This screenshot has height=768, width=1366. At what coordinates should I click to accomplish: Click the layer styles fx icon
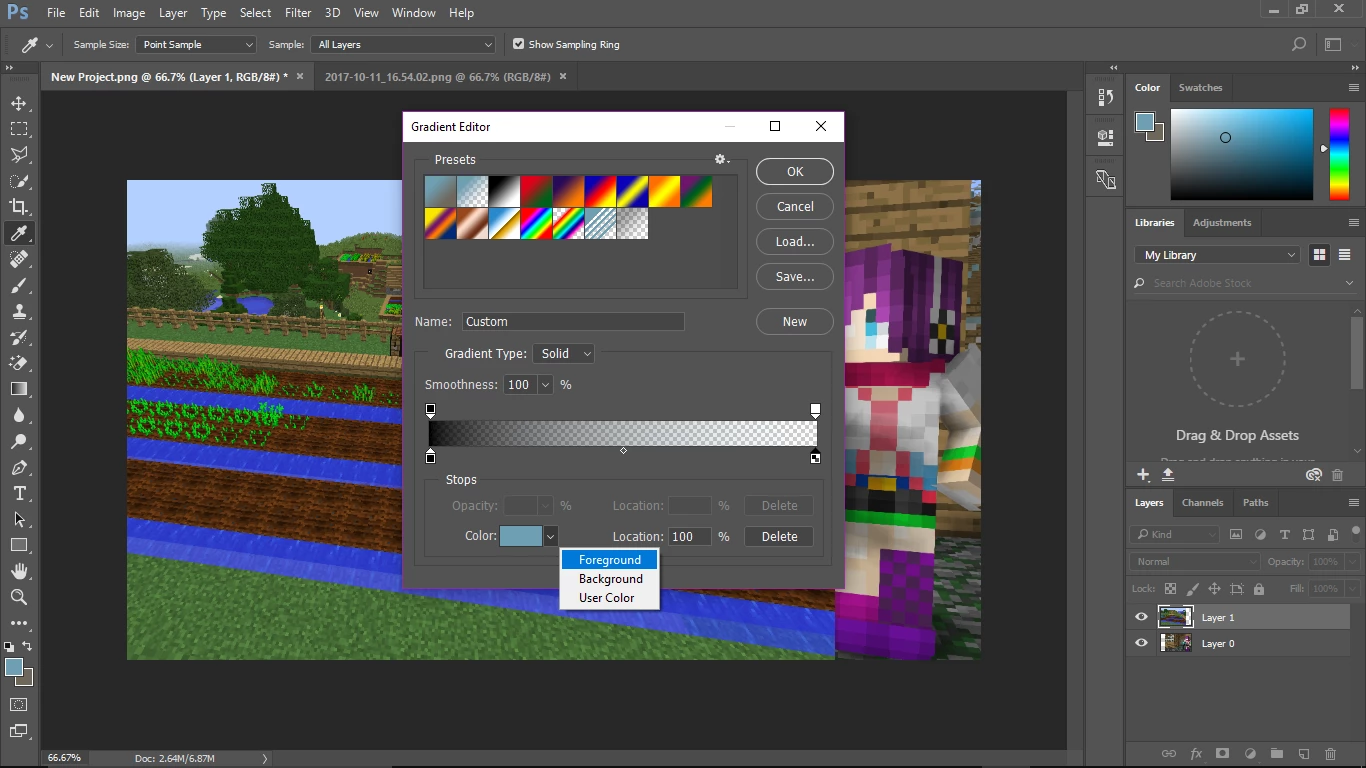pyautogui.click(x=1195, y=753)
